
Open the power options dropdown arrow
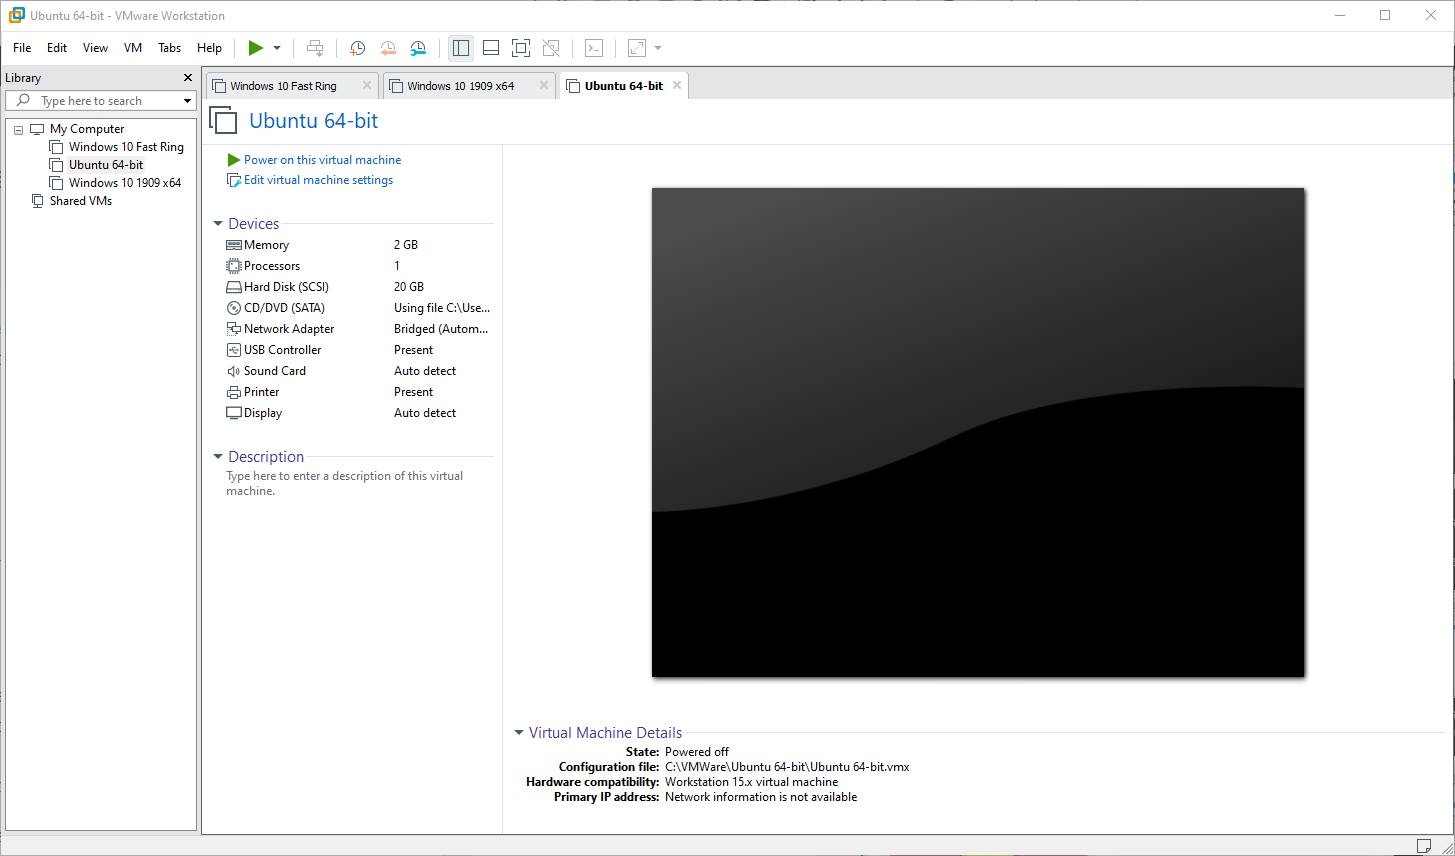[x=277, y=48]
